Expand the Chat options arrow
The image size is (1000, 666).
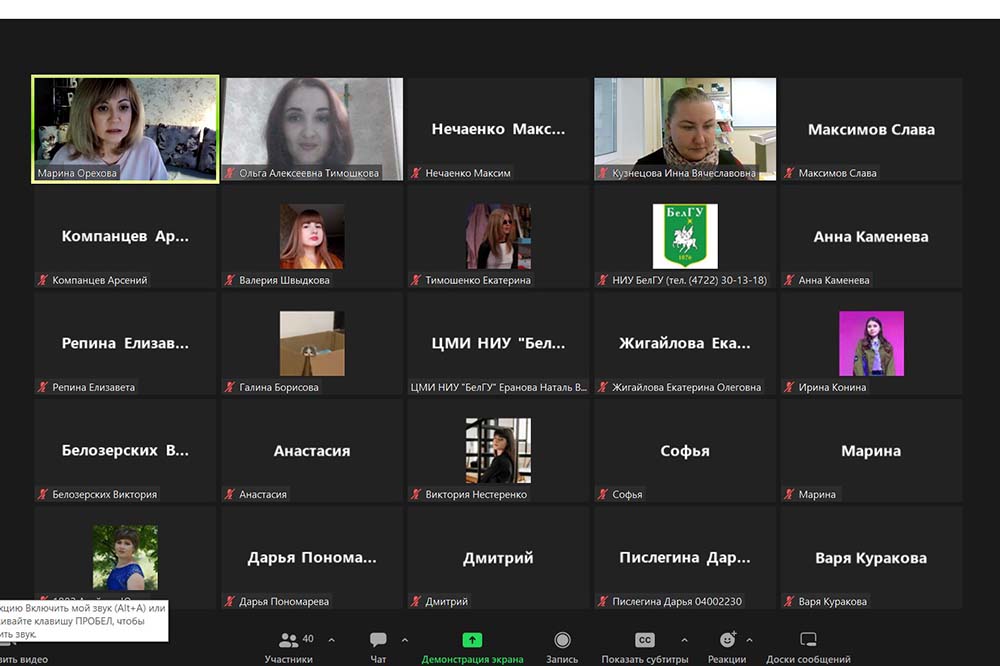coord(404,639)
